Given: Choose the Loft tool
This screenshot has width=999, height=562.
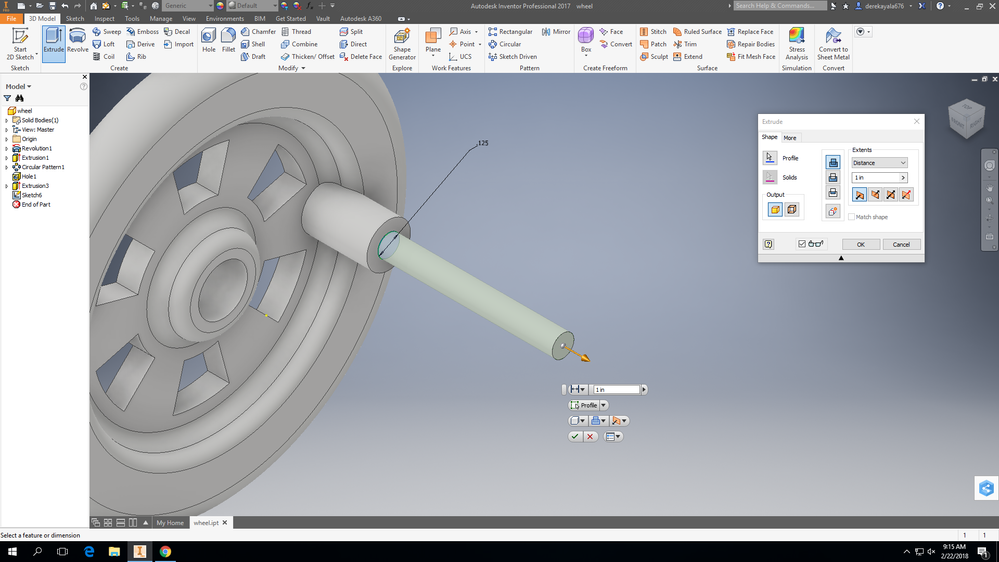Looking at the screenshot, I should 104,44.
